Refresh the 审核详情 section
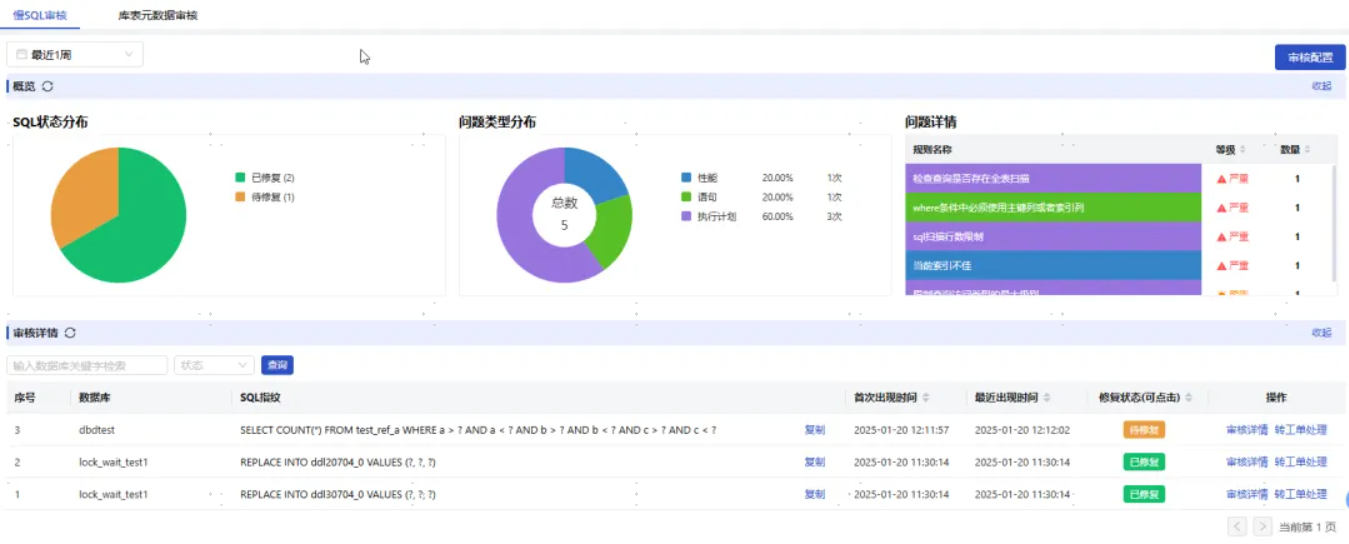The width and height of the screenshot is (1349, 544). (x=70, y=333)
